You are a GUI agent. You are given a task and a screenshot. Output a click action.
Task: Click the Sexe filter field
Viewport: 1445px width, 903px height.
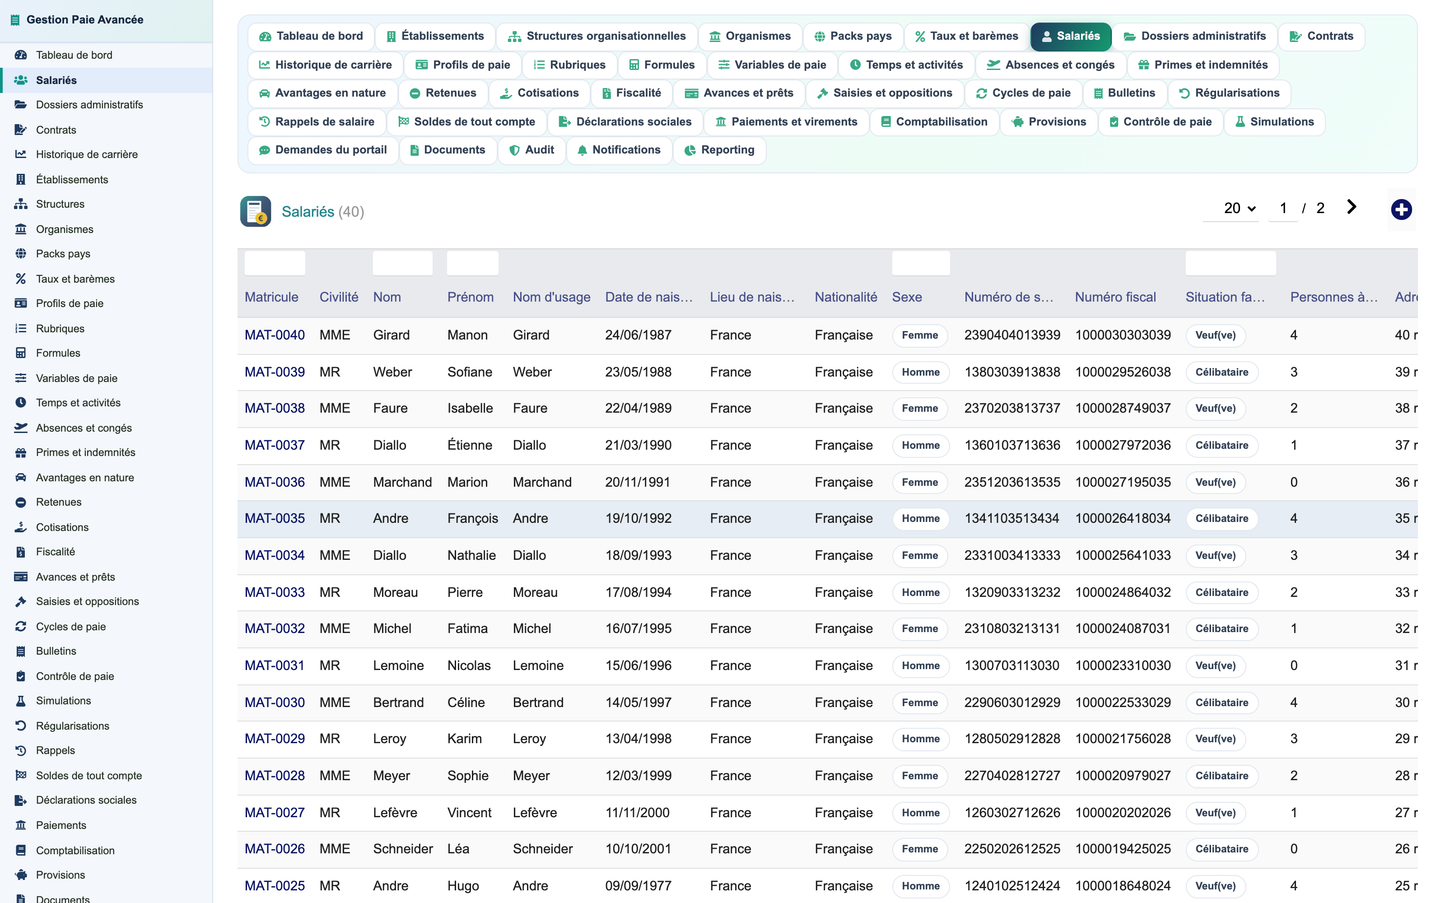921,263
